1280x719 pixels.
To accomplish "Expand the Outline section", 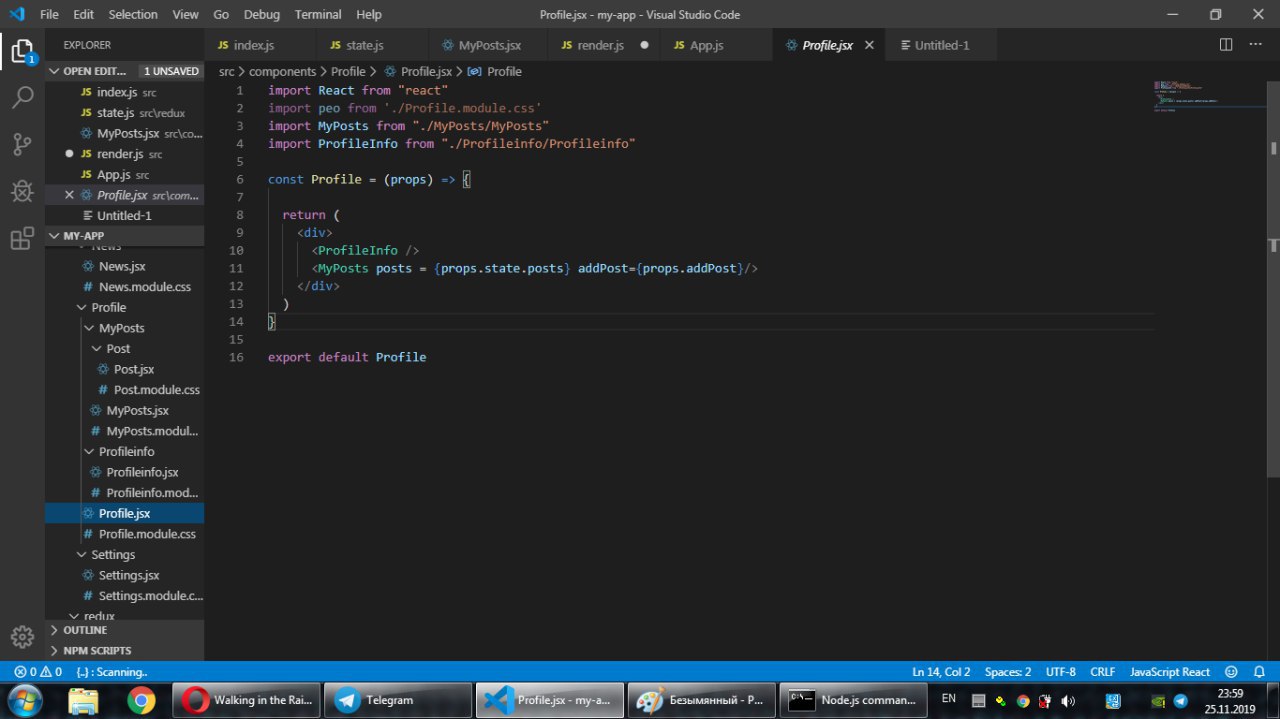I will (85, 630).
